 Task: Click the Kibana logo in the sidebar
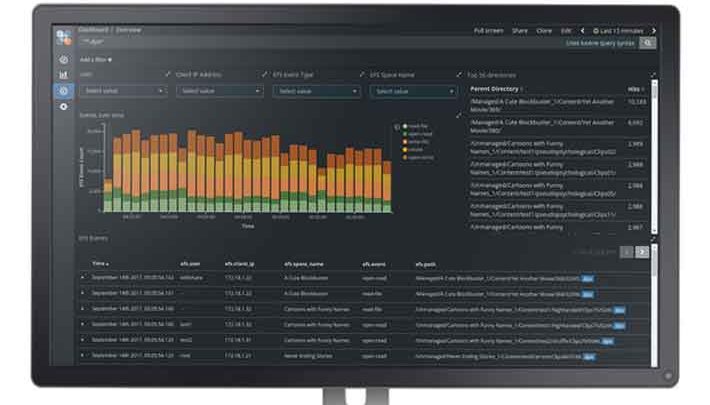coord(64,38)
